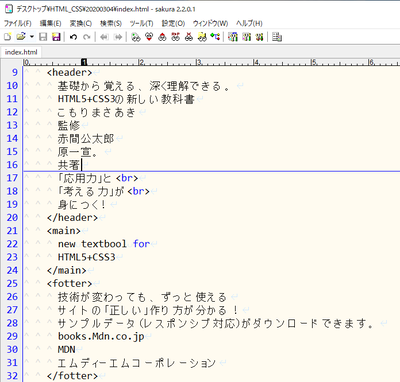
Task: Click the purple Save As floppy icon
Action: click(56, 37)
